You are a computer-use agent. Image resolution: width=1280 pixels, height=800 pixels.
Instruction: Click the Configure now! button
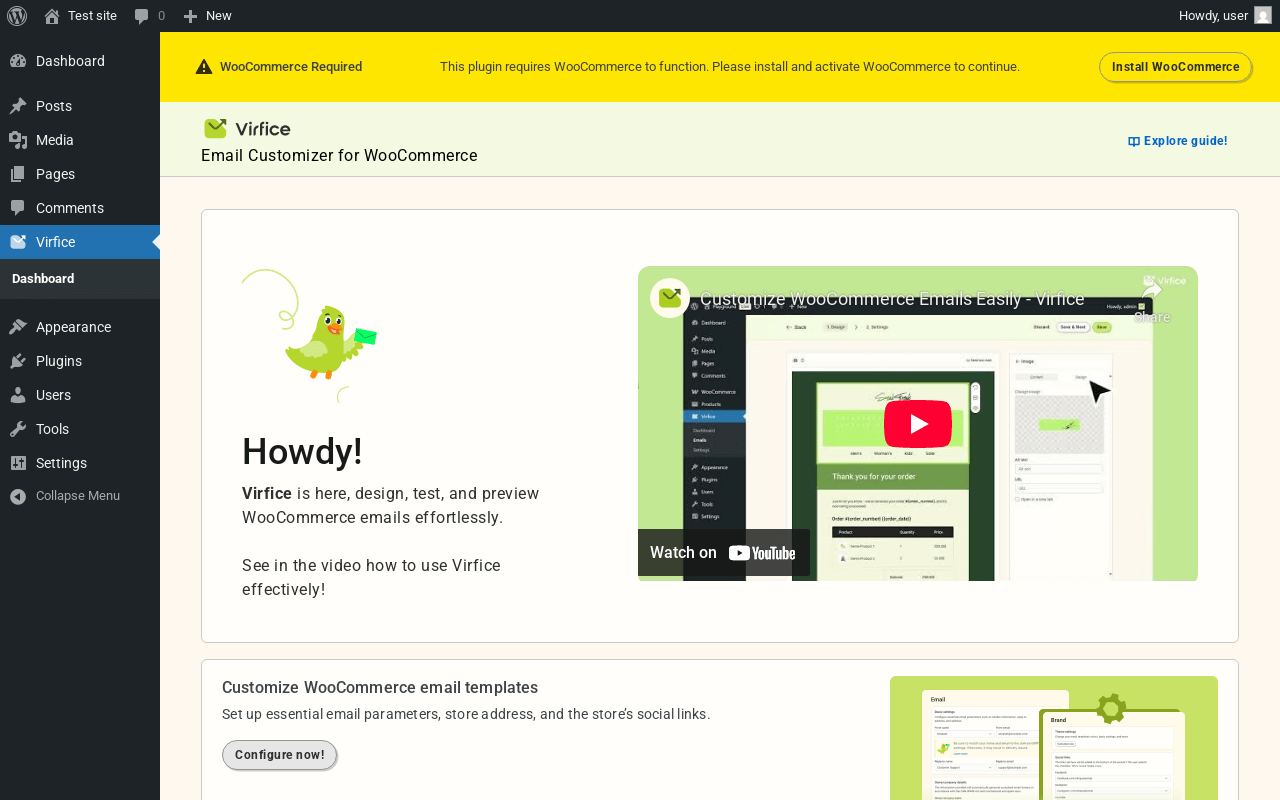(279, 755)
